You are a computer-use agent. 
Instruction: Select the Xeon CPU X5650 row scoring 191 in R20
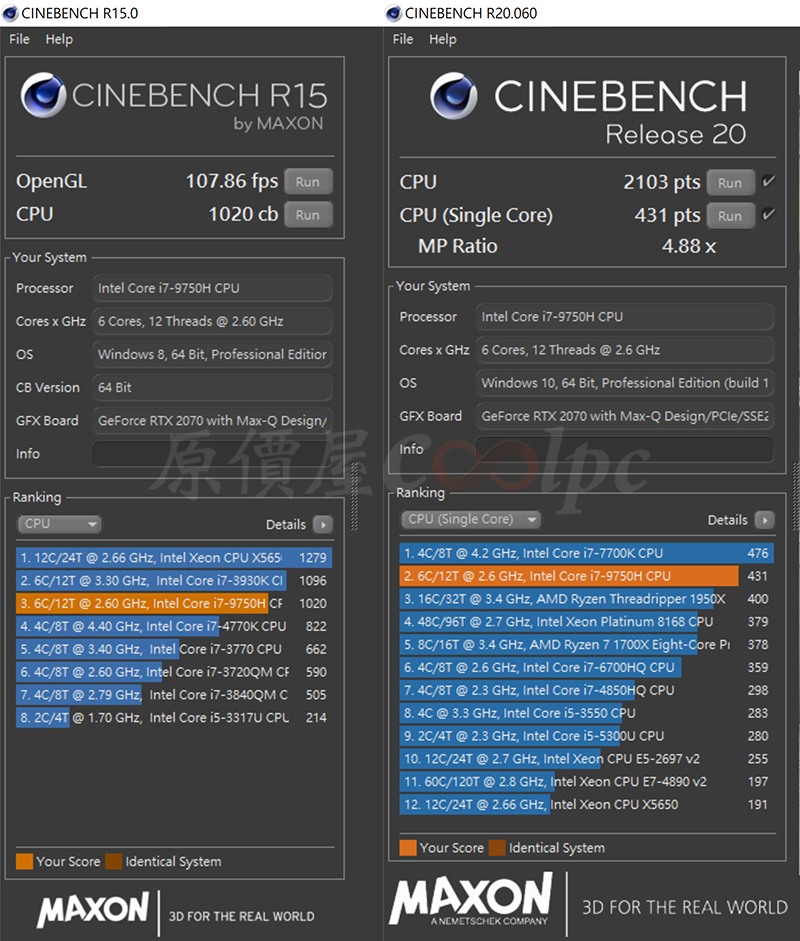pos(586,804)
